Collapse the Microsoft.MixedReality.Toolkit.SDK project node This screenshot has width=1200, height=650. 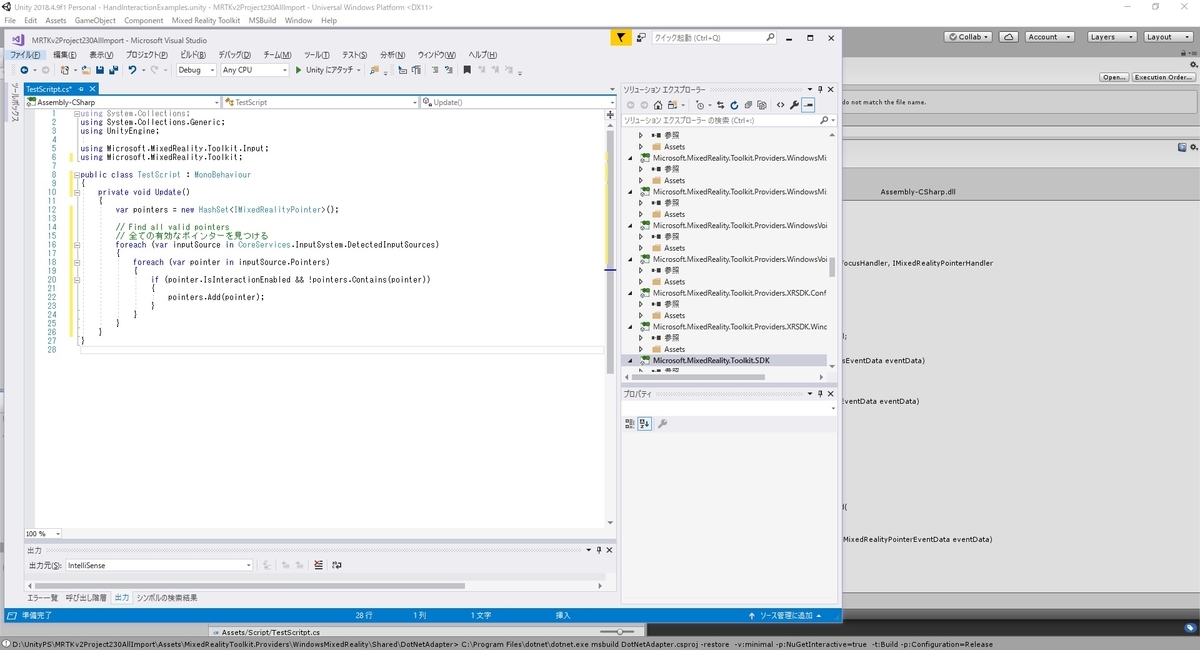[631, 360]
